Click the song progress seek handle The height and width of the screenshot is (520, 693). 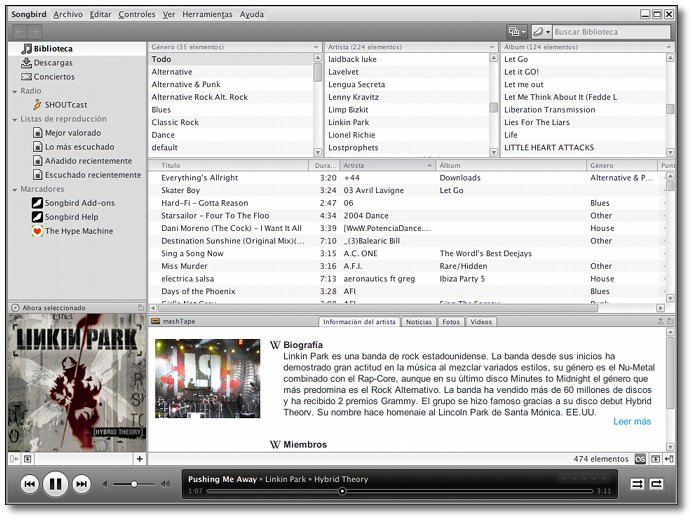tap(342, 491)
